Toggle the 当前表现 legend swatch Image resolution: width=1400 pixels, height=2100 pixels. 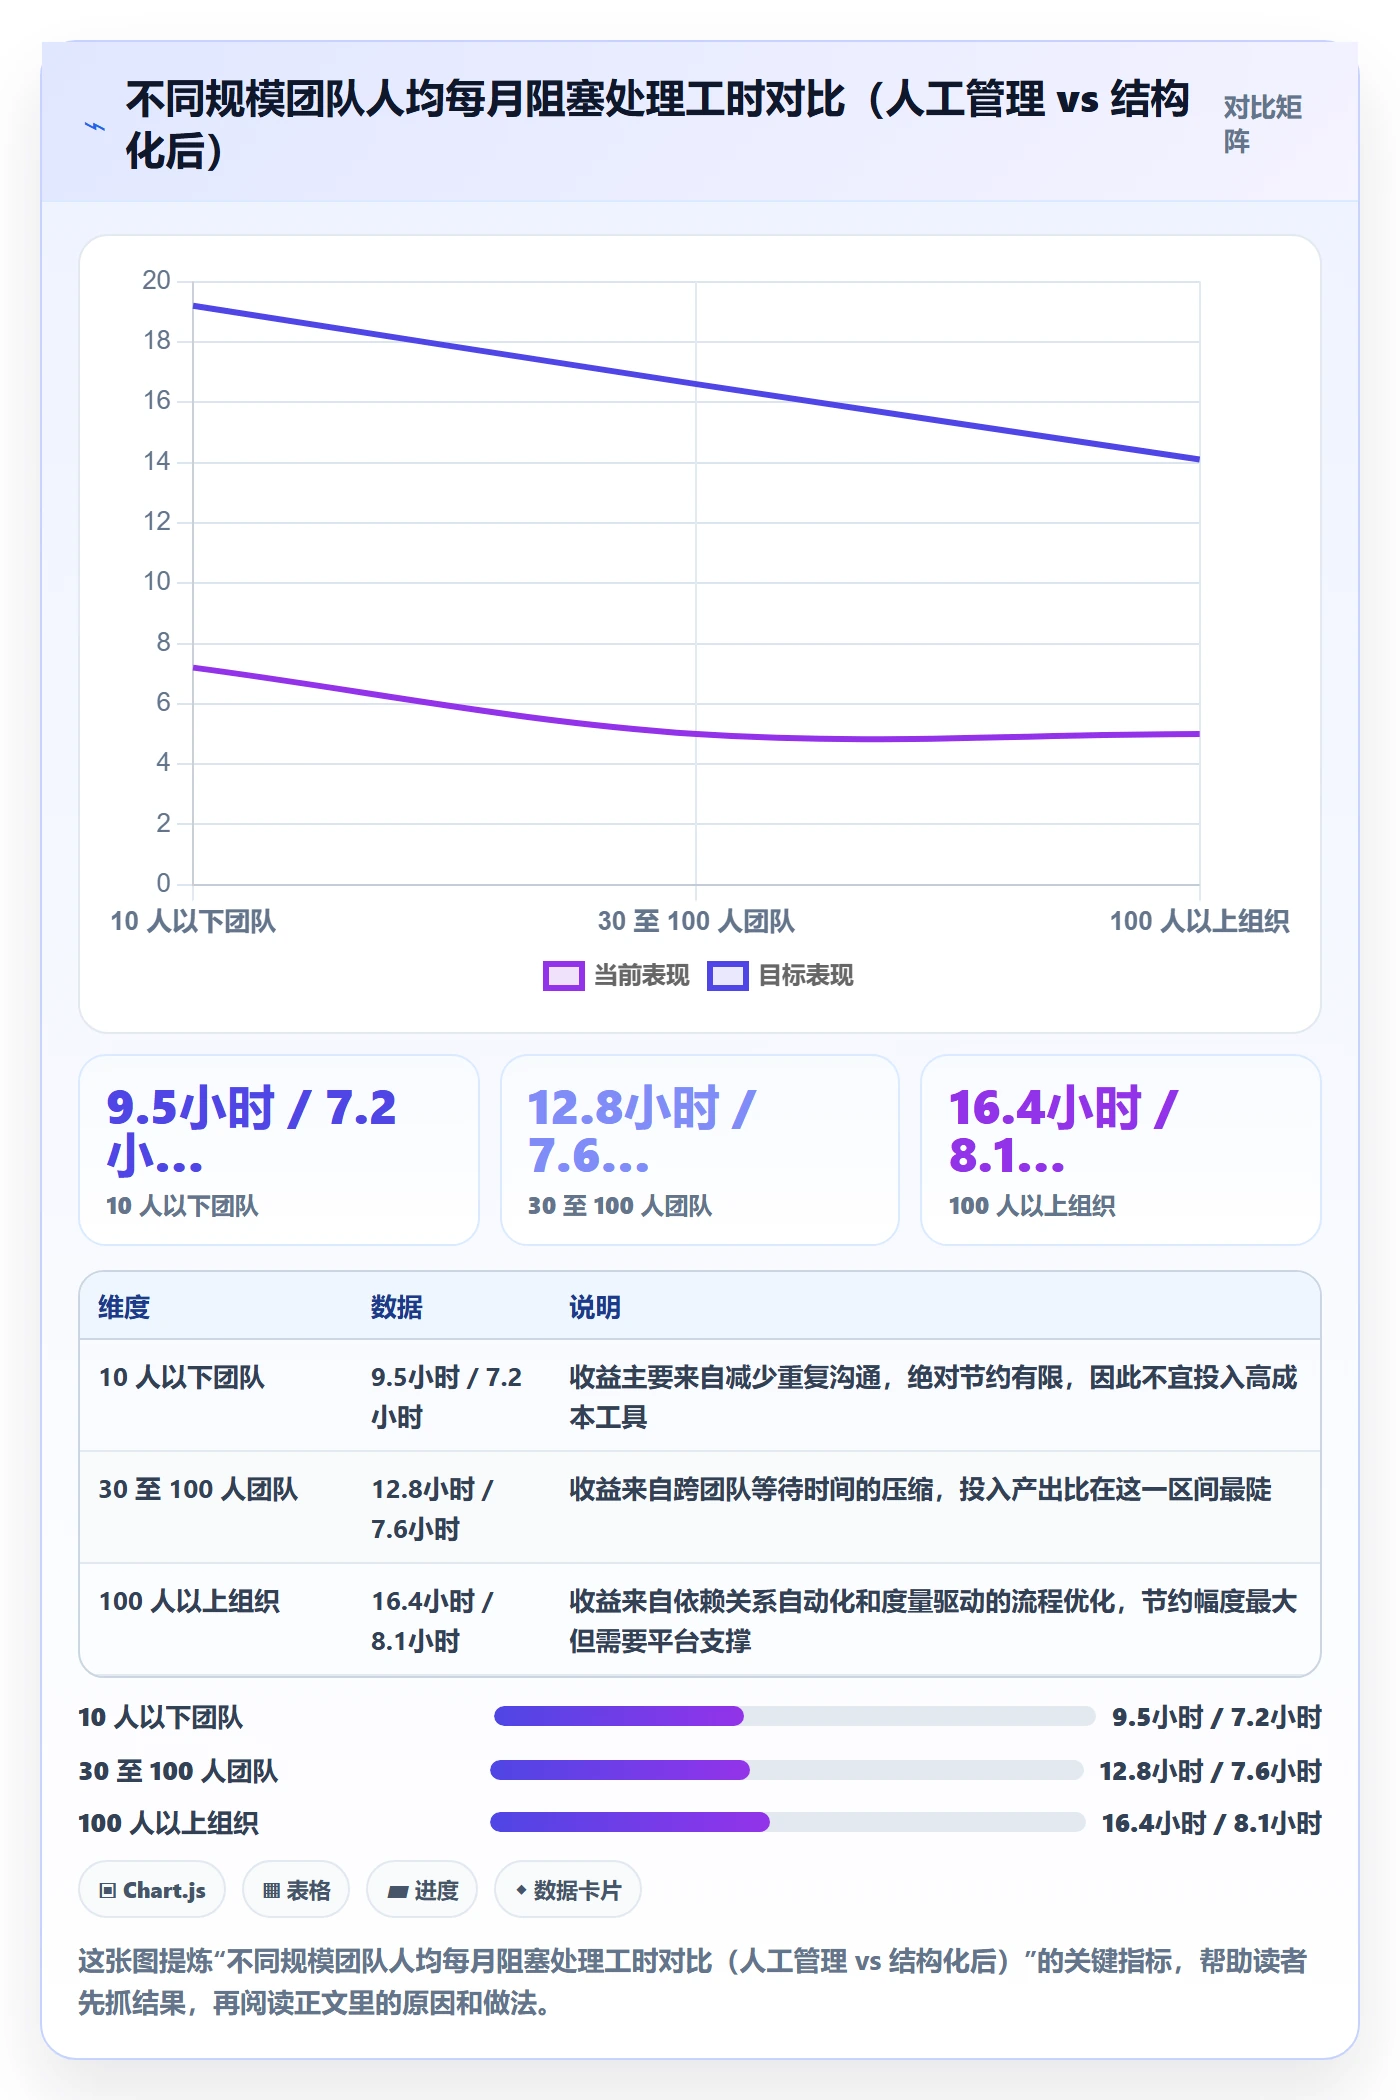pyautogui.click(x=563, y=976)
